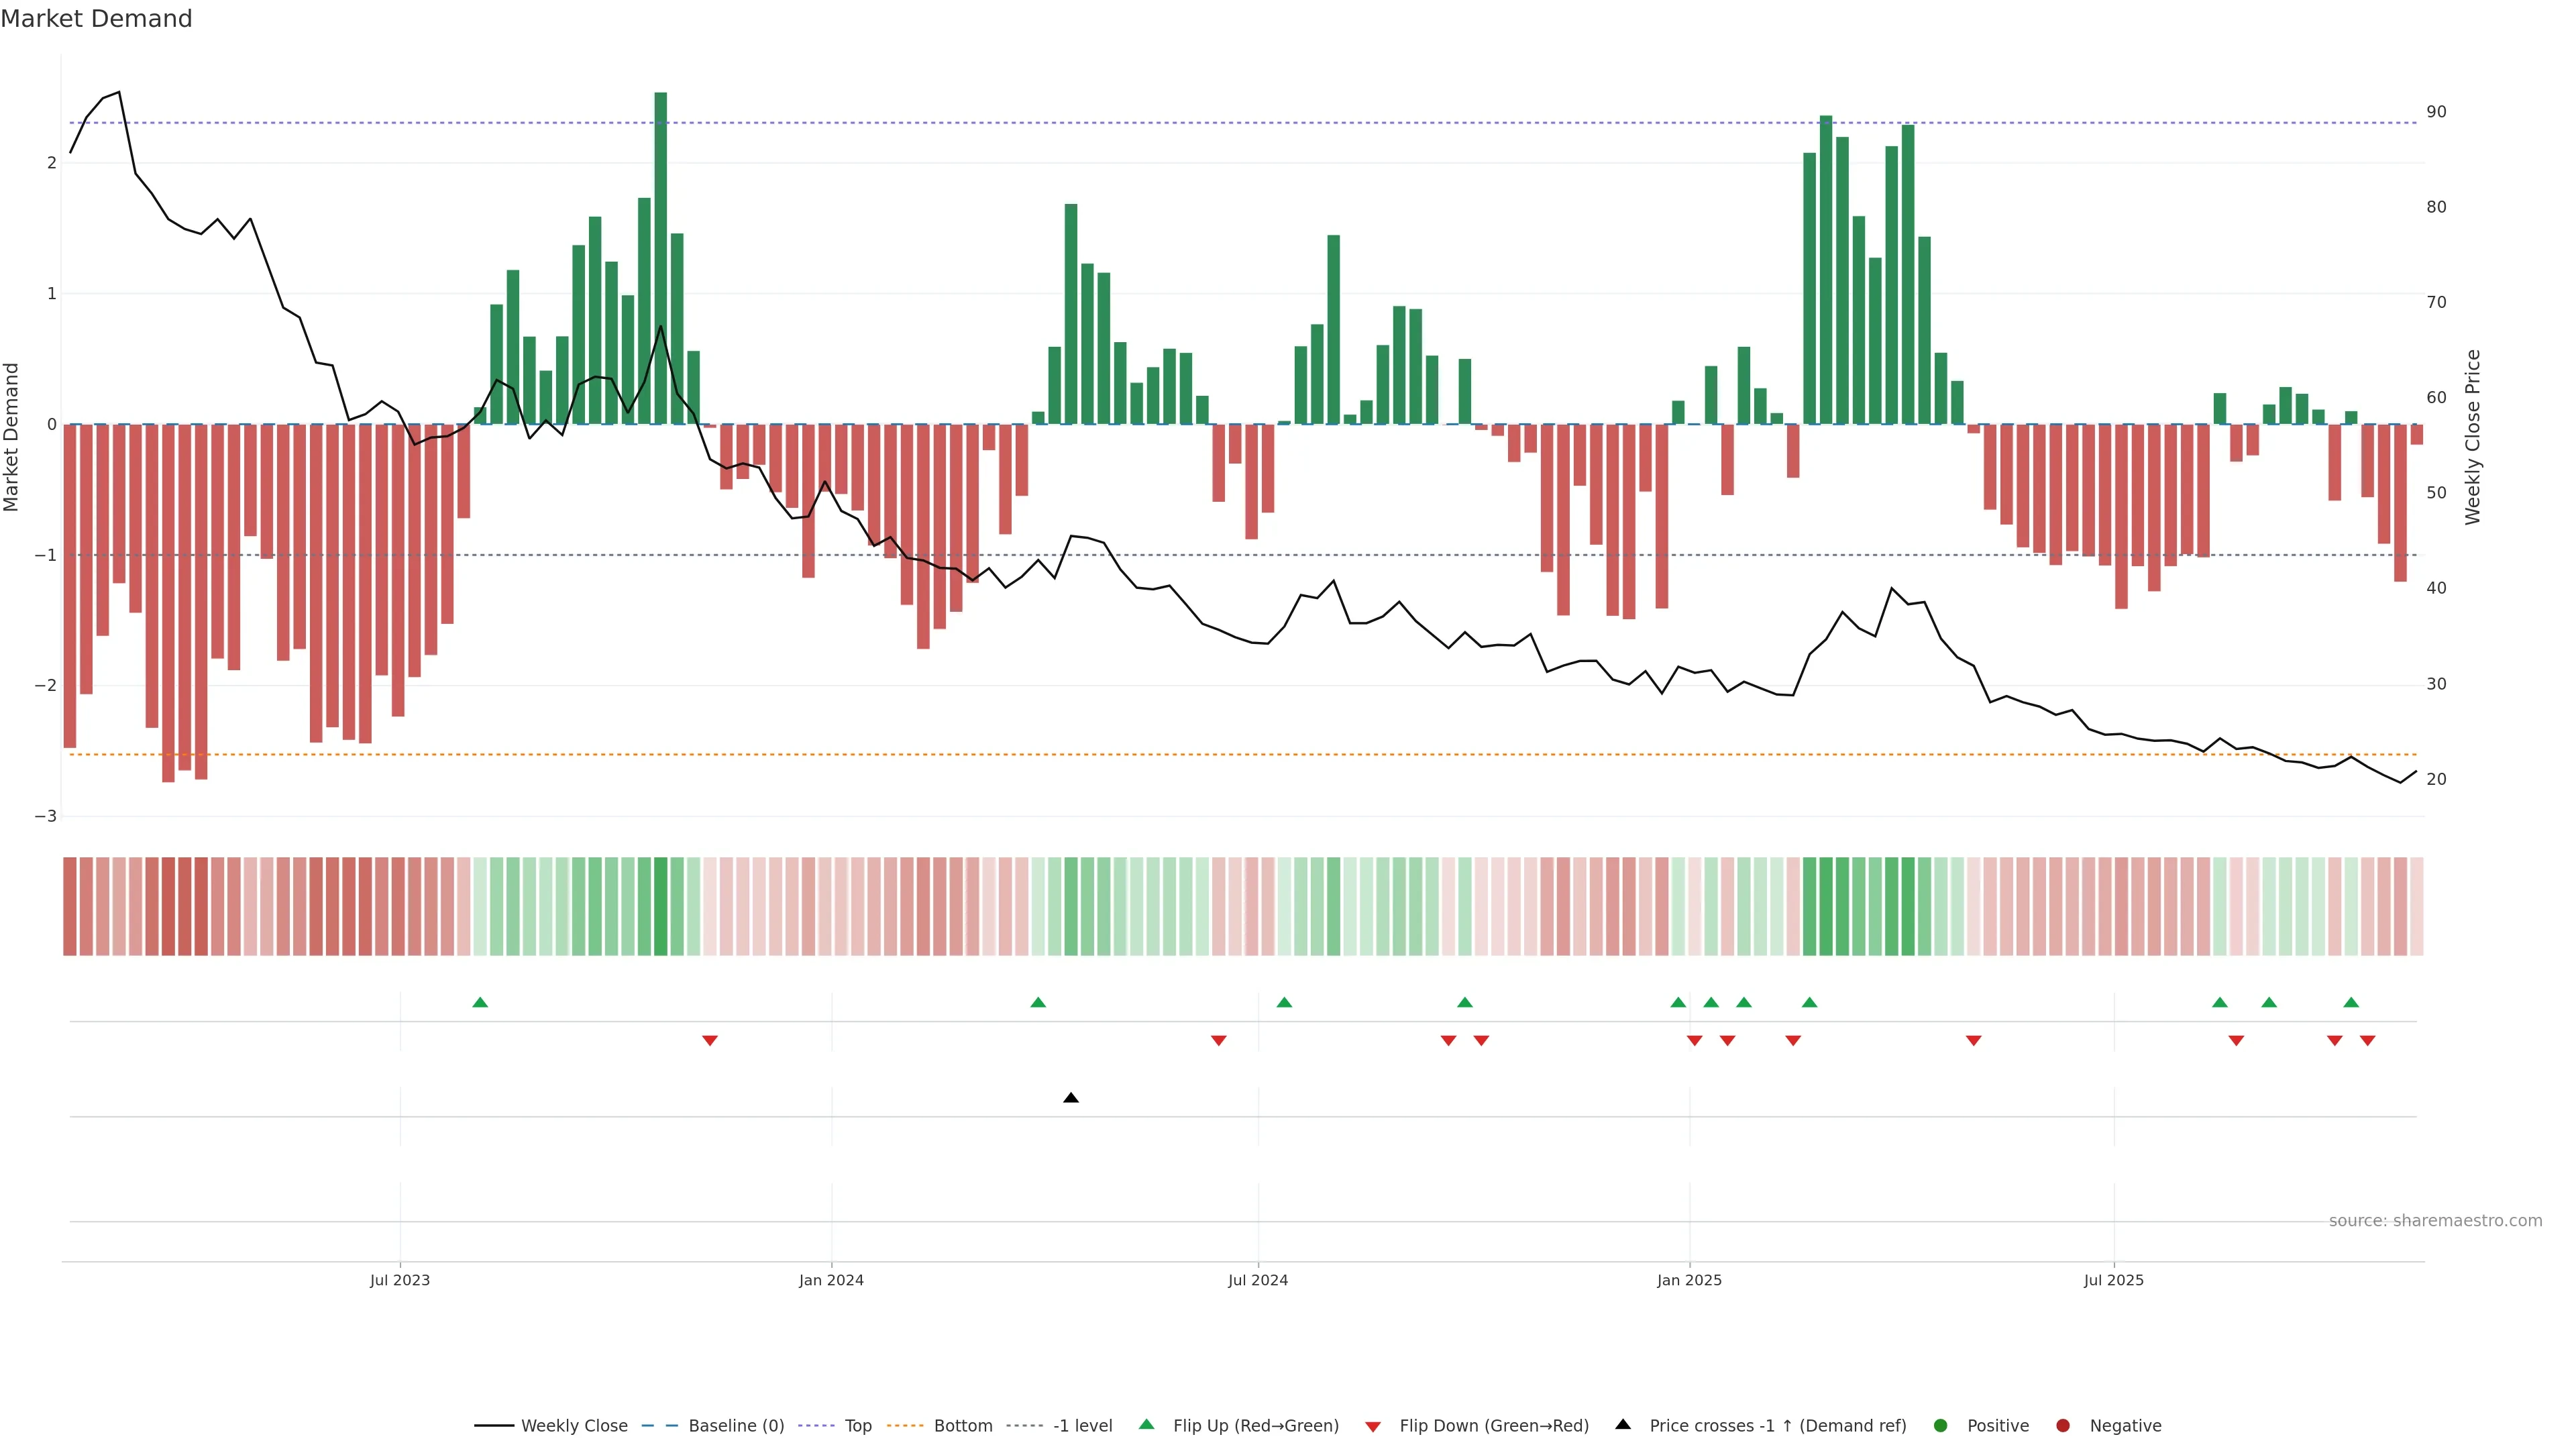Click the source: sharemaestro.com text
The width and height of the screenshot is (2576, 1449).
[x=2435, y=1220]
